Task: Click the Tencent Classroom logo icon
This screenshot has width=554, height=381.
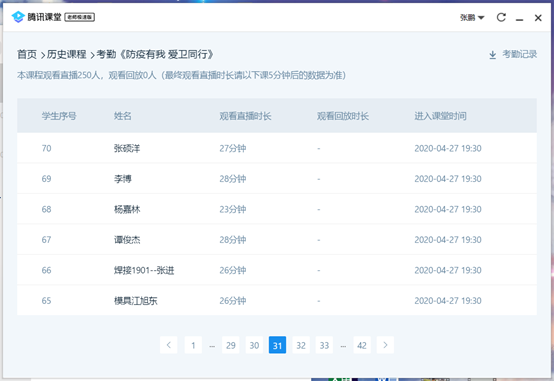Action: (x=18, y=17)
